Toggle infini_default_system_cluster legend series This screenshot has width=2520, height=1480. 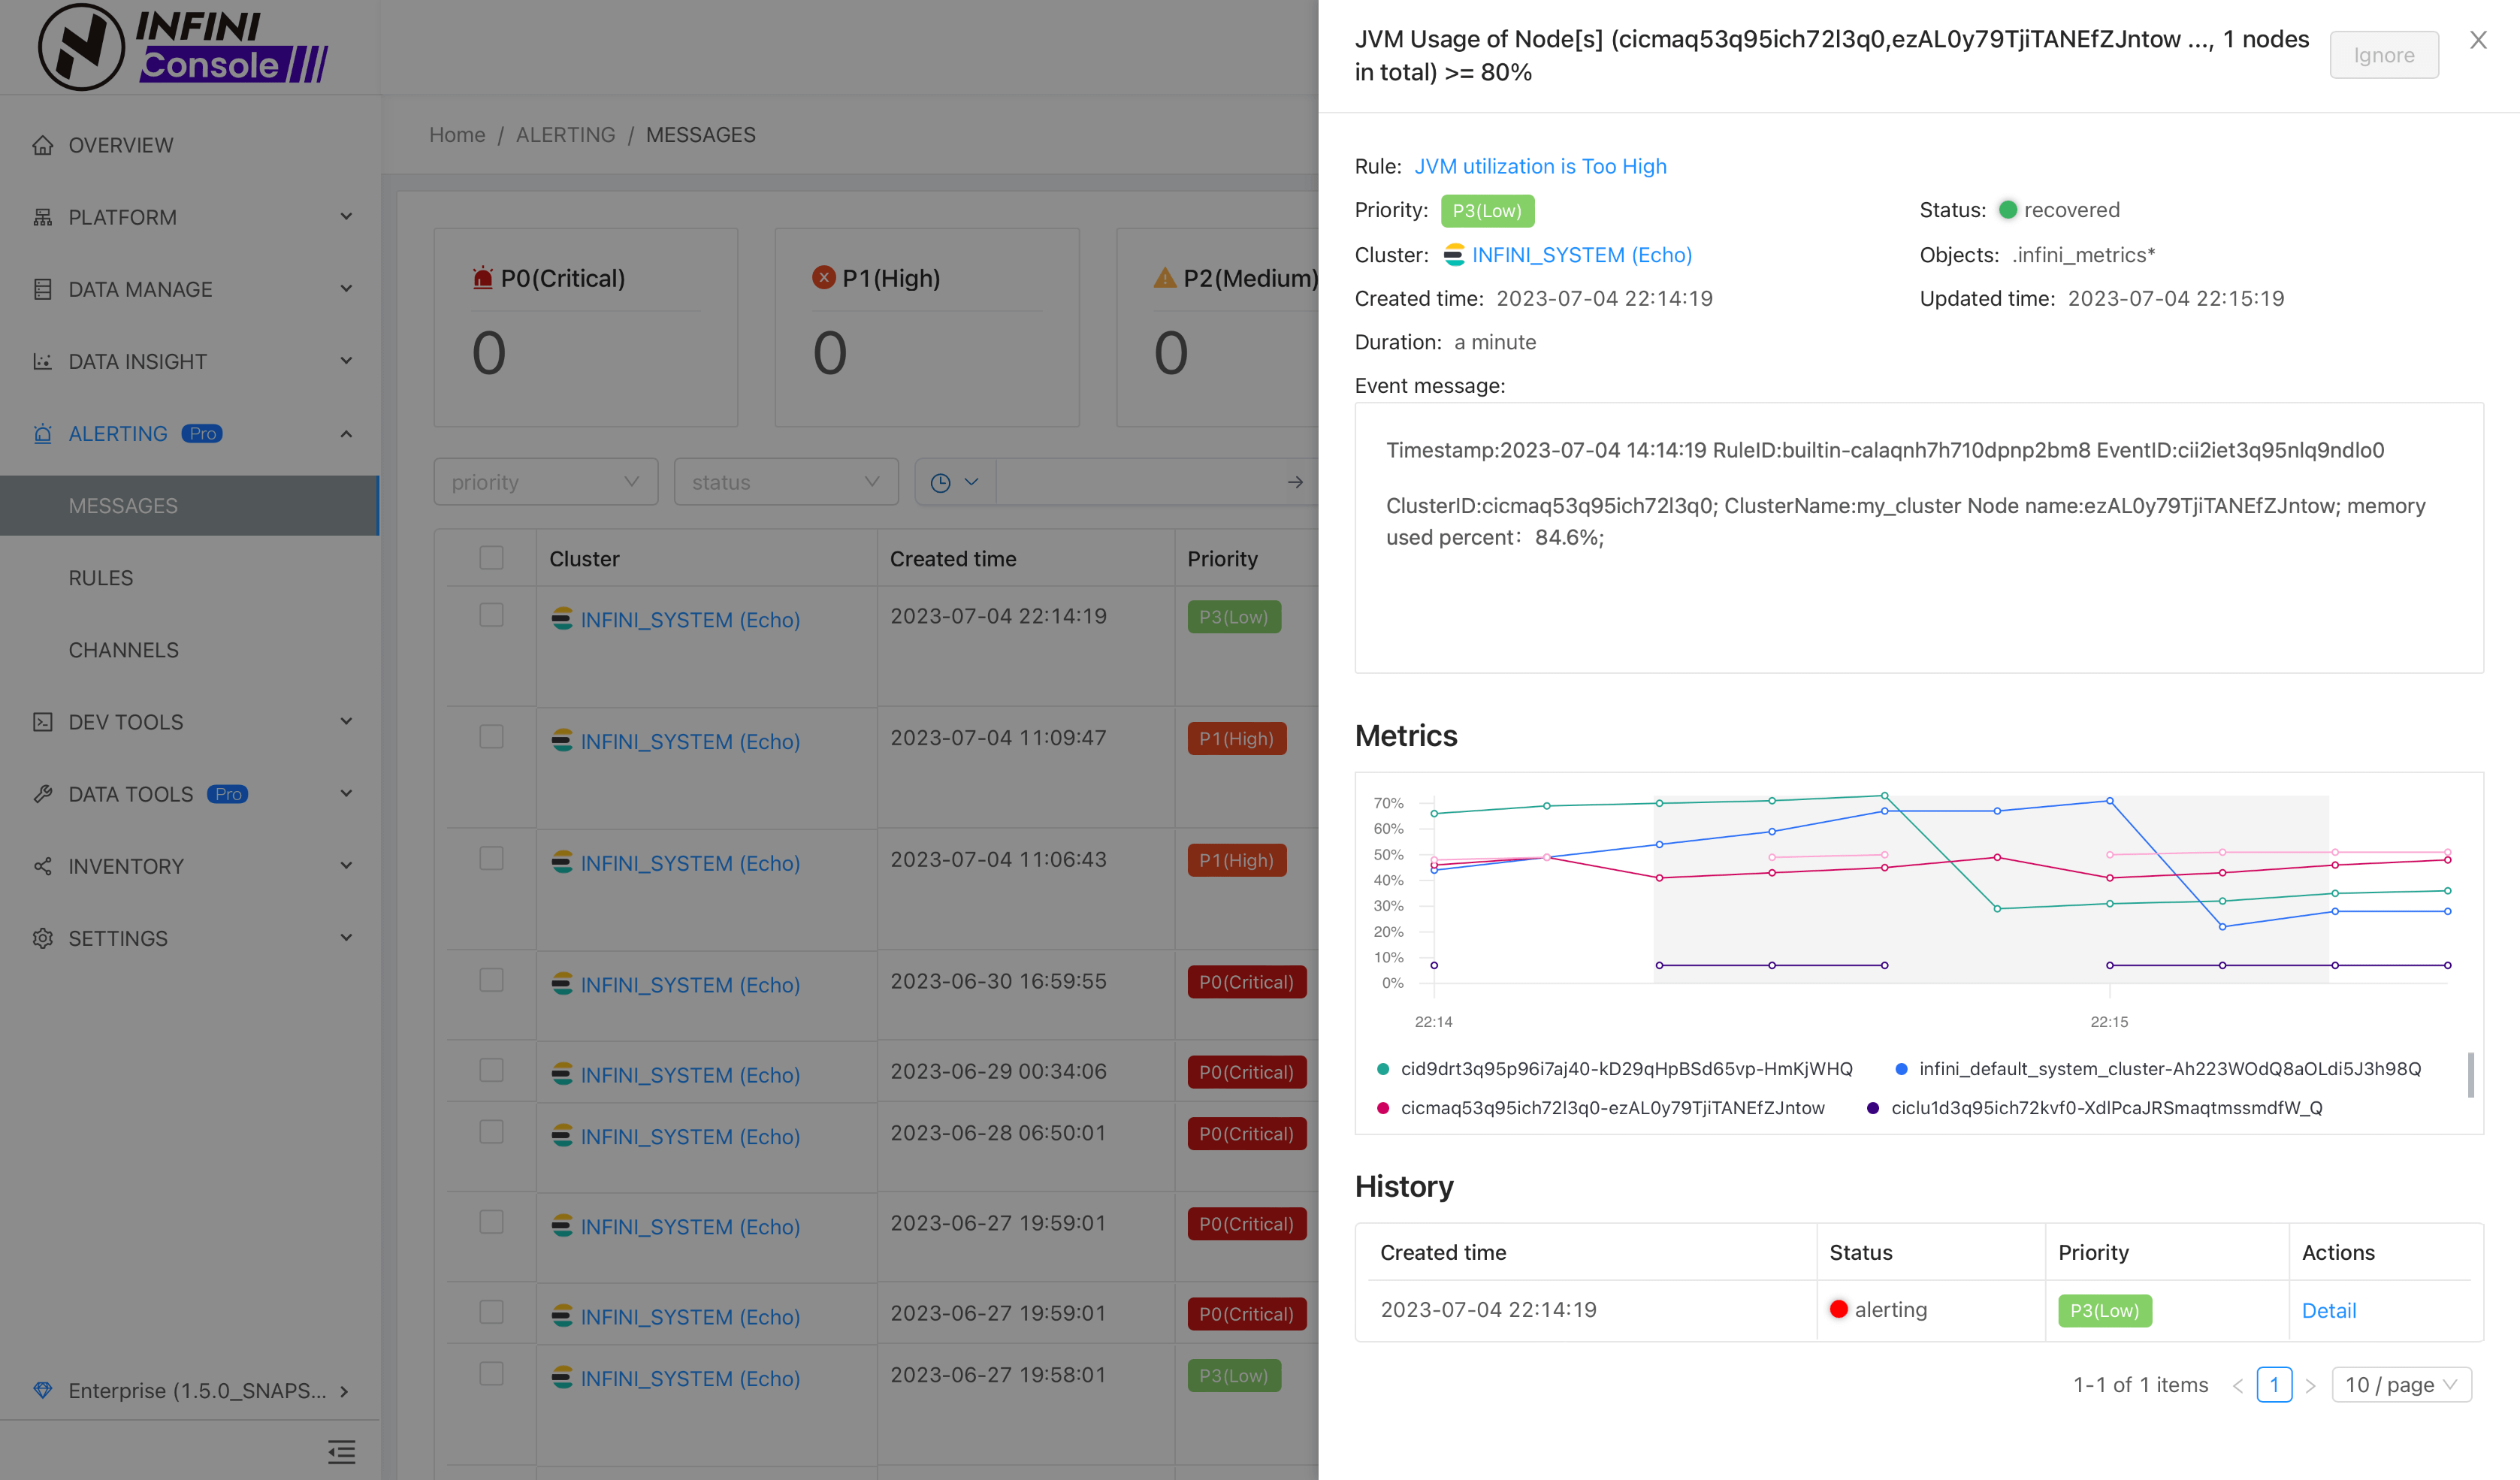point(2158,1069)
